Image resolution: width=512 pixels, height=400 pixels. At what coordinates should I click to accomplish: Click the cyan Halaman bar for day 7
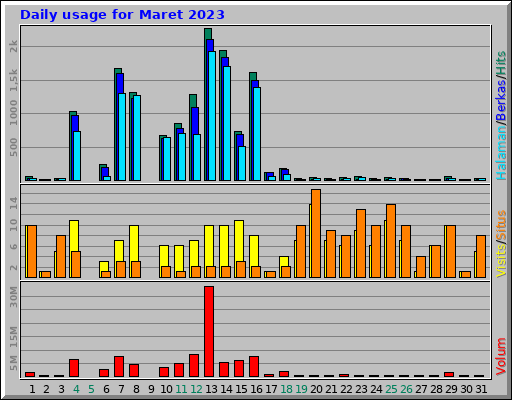coord(122,137)
